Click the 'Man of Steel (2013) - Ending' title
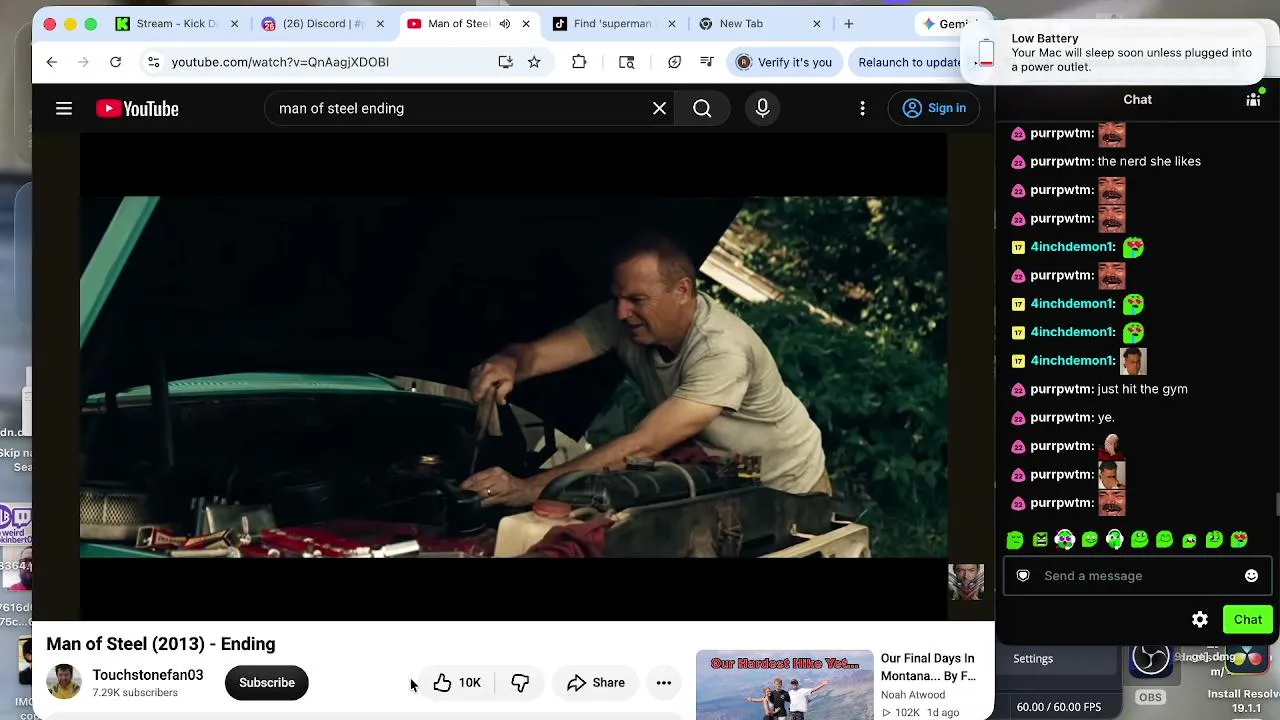The width and height of the screenshot is (1280, 720). 161,644
